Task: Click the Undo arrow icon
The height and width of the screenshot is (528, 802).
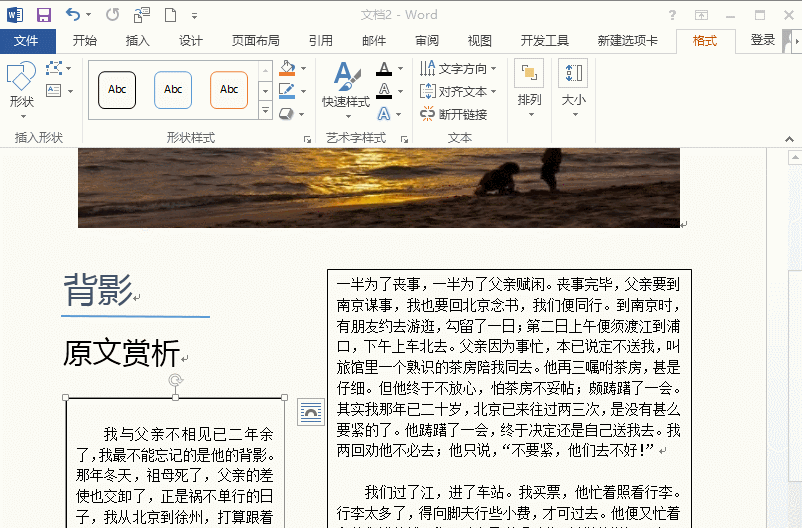Action: click(x=72, y=15)
